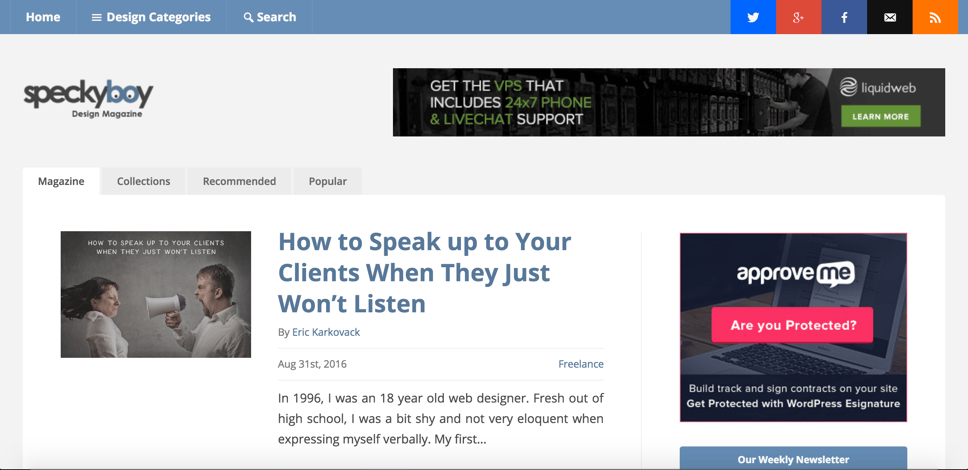Click the article thumbnail with megaphone
Image resolution: width=968 pixels, height=470 pixels.
[156, 295]
